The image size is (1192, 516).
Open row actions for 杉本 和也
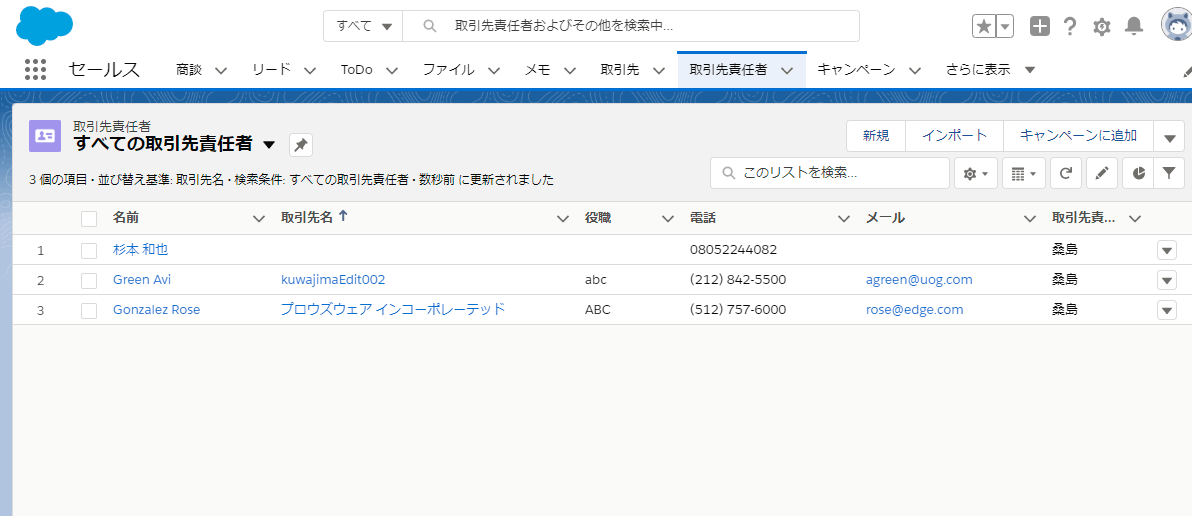click(1167, 250)
